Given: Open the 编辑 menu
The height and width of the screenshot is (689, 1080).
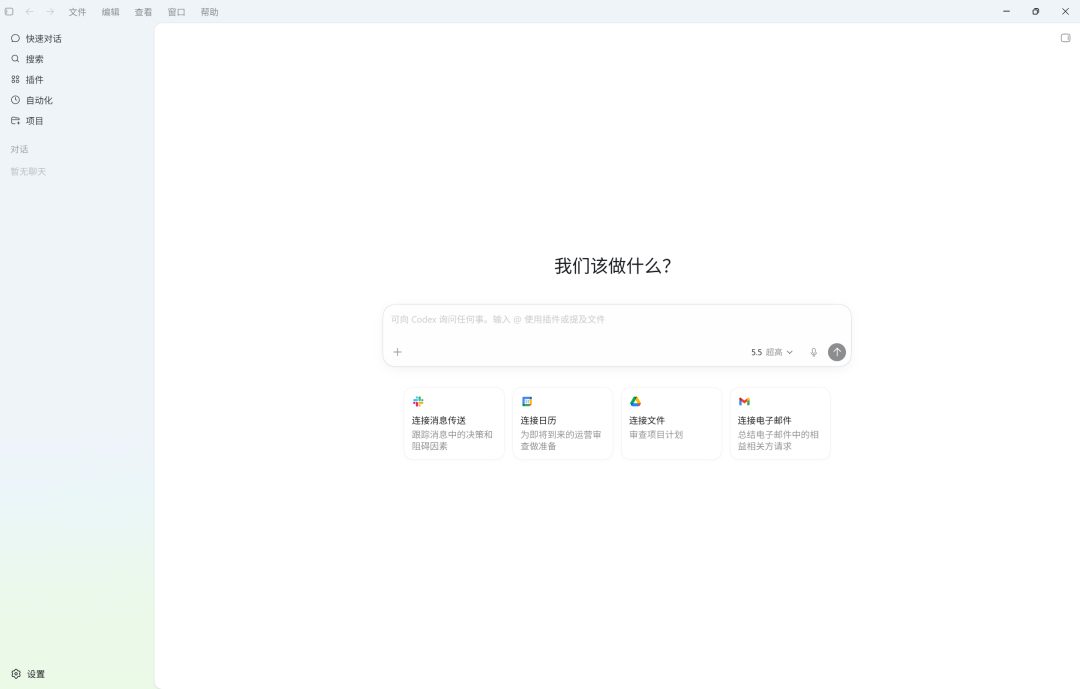Looking at the screenshot, I should 110,12.
